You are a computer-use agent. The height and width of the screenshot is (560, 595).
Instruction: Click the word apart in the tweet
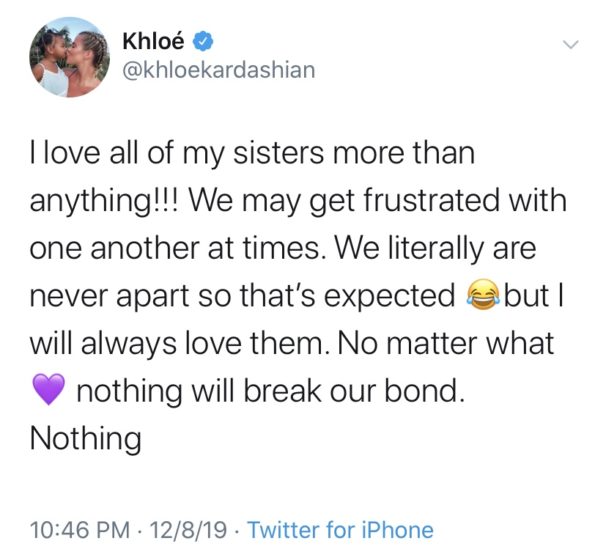coord(153,297)
